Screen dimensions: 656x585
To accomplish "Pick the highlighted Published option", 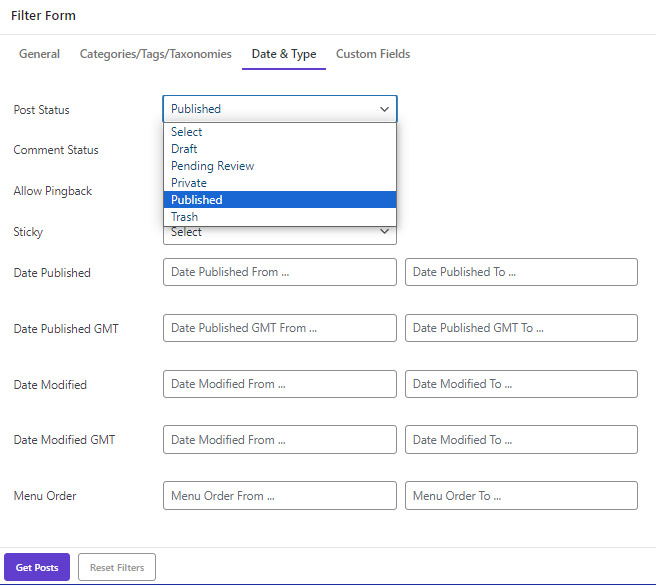I will pos(279,200).
